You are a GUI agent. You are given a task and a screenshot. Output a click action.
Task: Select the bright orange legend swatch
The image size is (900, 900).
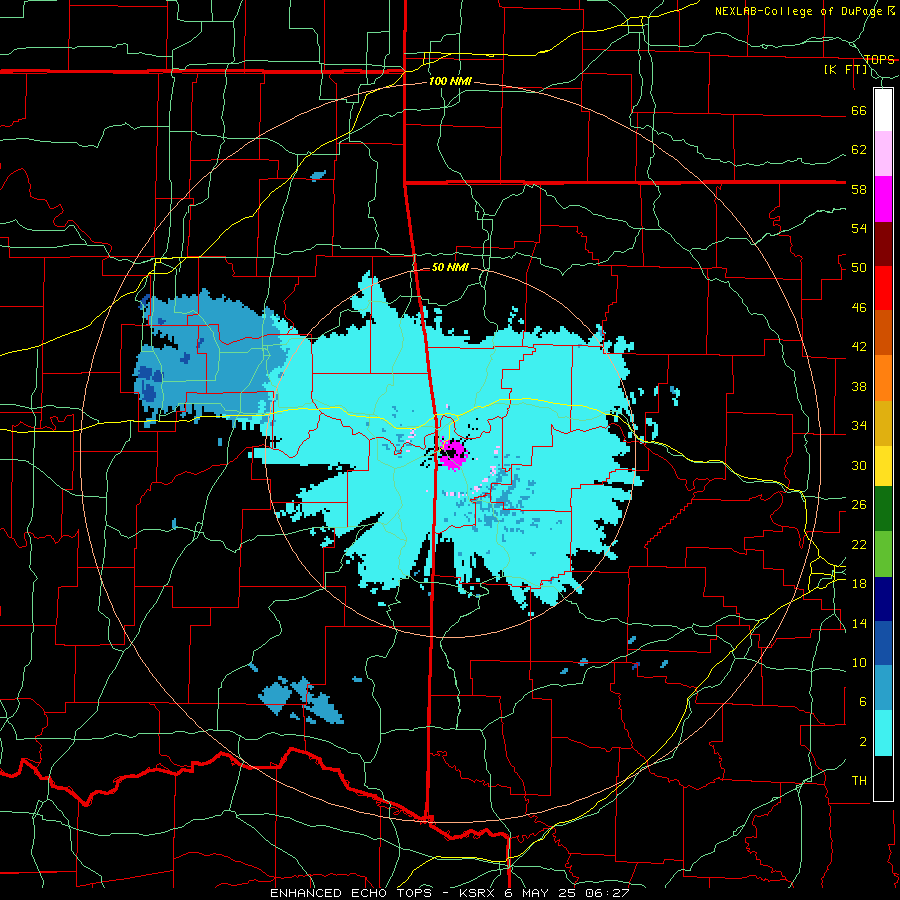point(883,378)
